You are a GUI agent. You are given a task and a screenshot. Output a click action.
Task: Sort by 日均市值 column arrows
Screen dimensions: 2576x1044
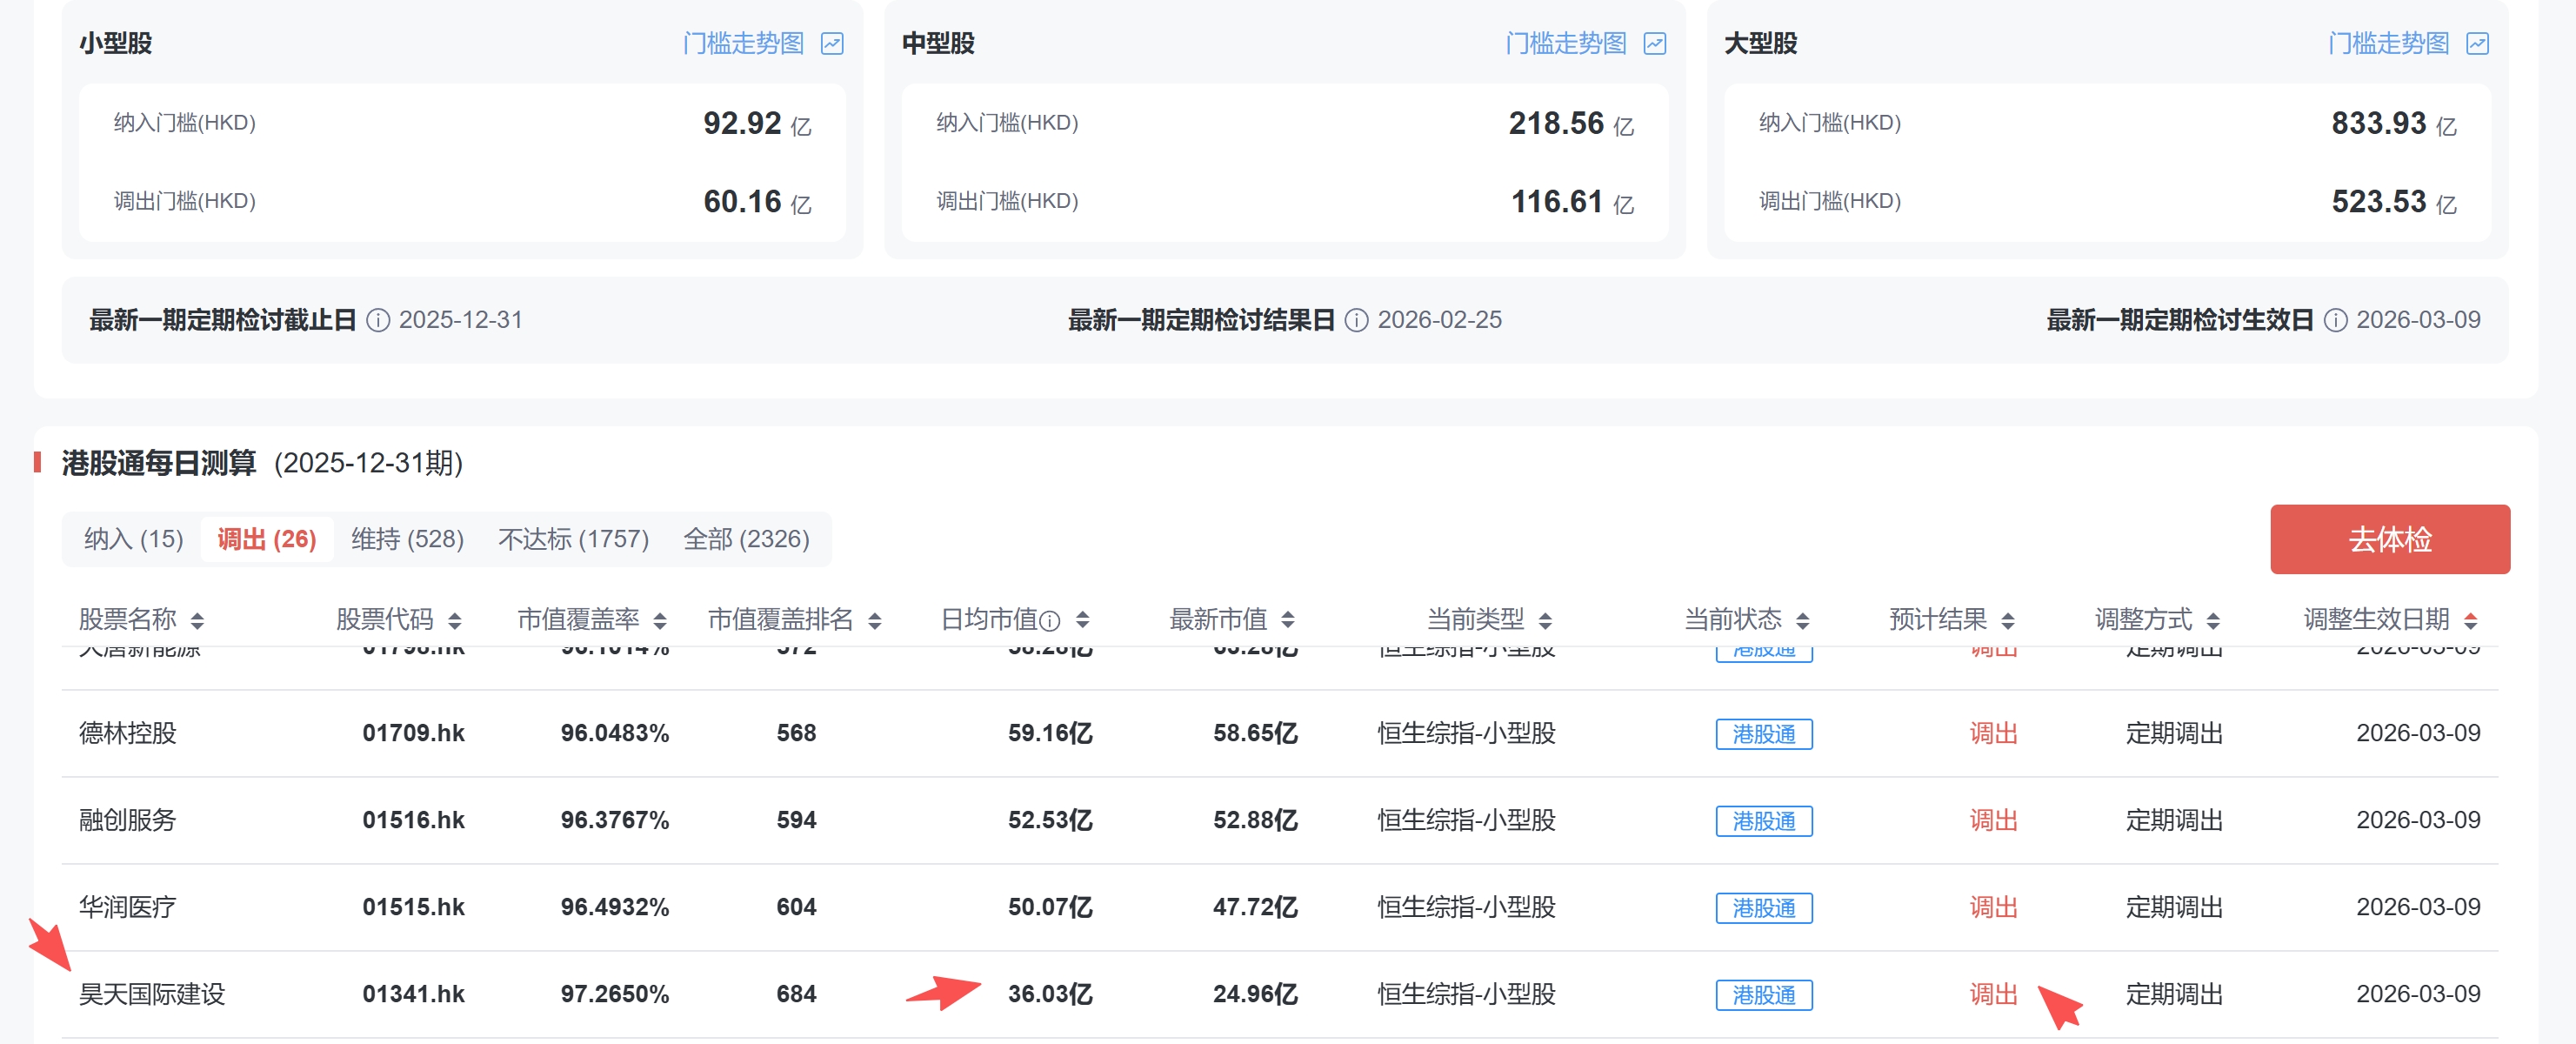click(1083, 621)
